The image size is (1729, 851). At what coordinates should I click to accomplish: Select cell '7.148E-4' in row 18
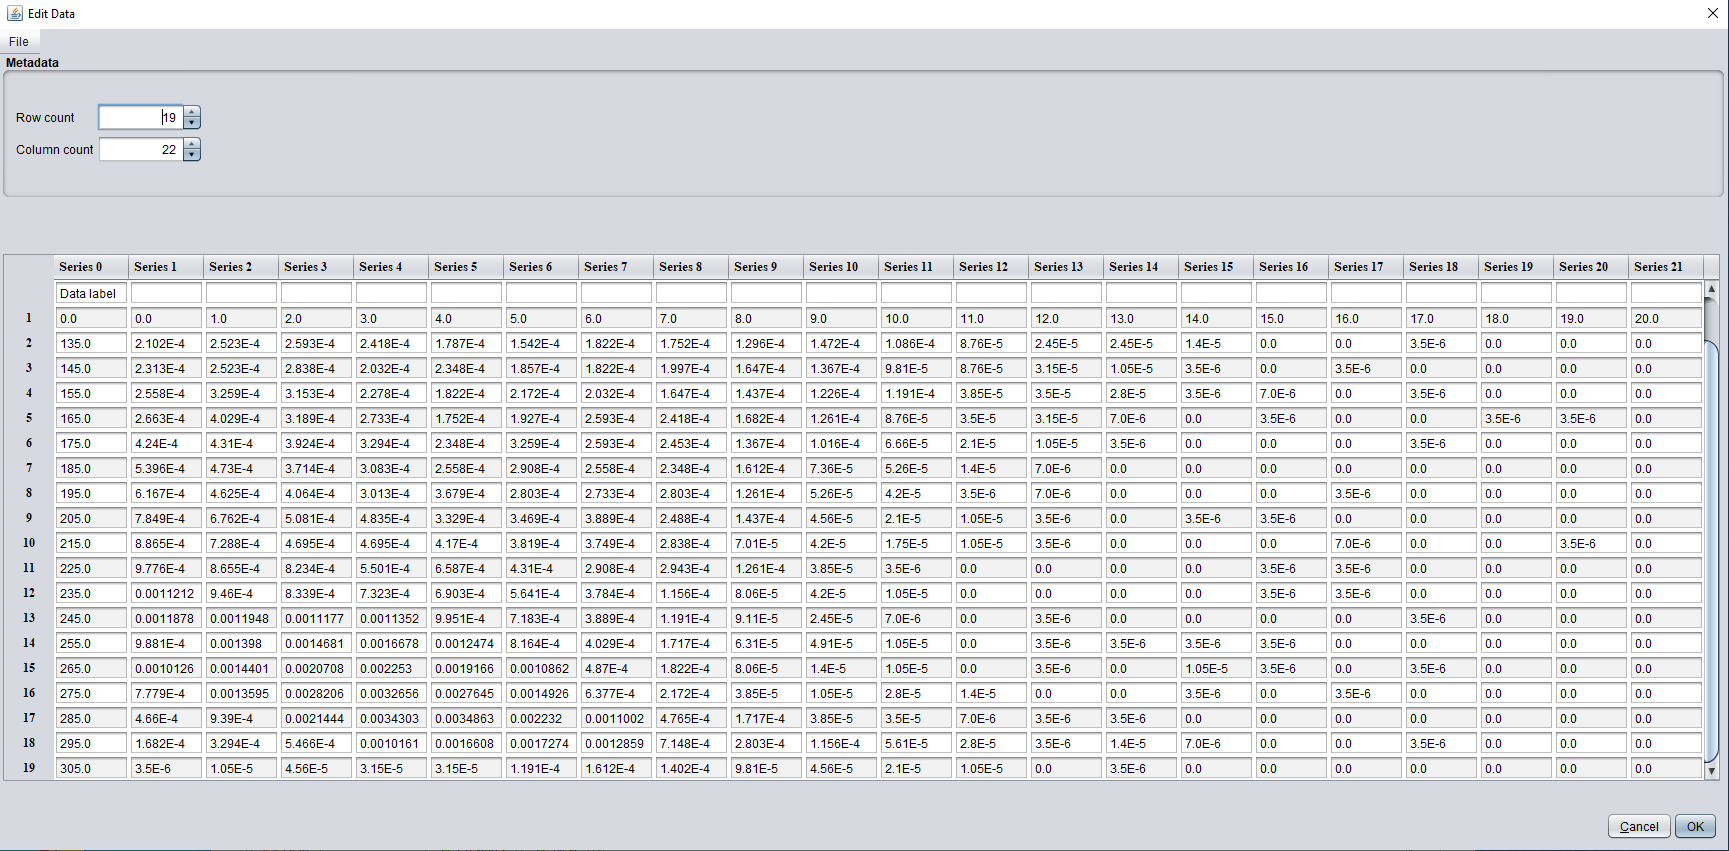click(691, 744)
